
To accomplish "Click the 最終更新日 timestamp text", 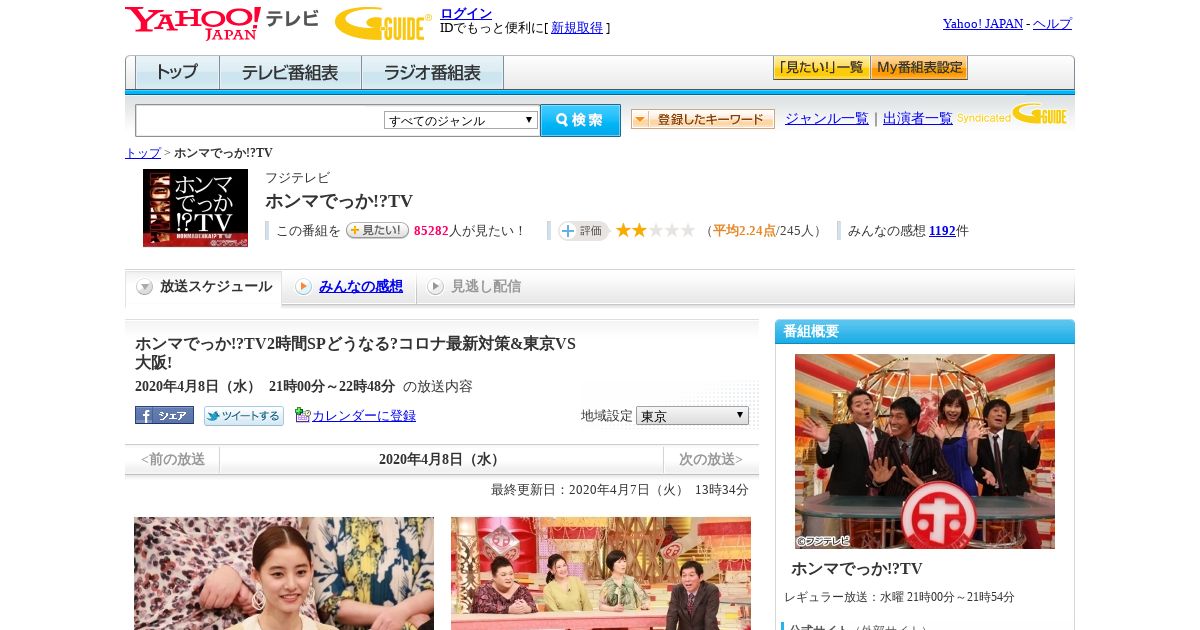I will tap(620, 490).
